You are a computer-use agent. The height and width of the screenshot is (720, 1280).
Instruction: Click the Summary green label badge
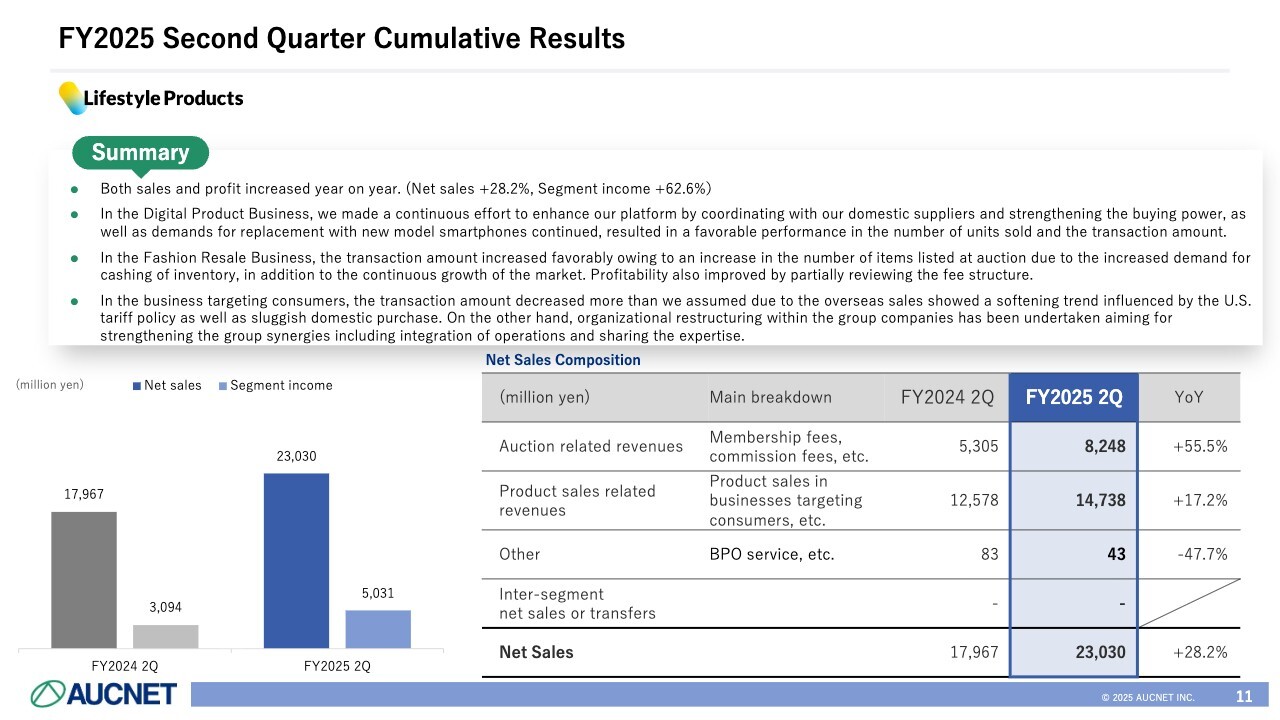pos(140,153)
